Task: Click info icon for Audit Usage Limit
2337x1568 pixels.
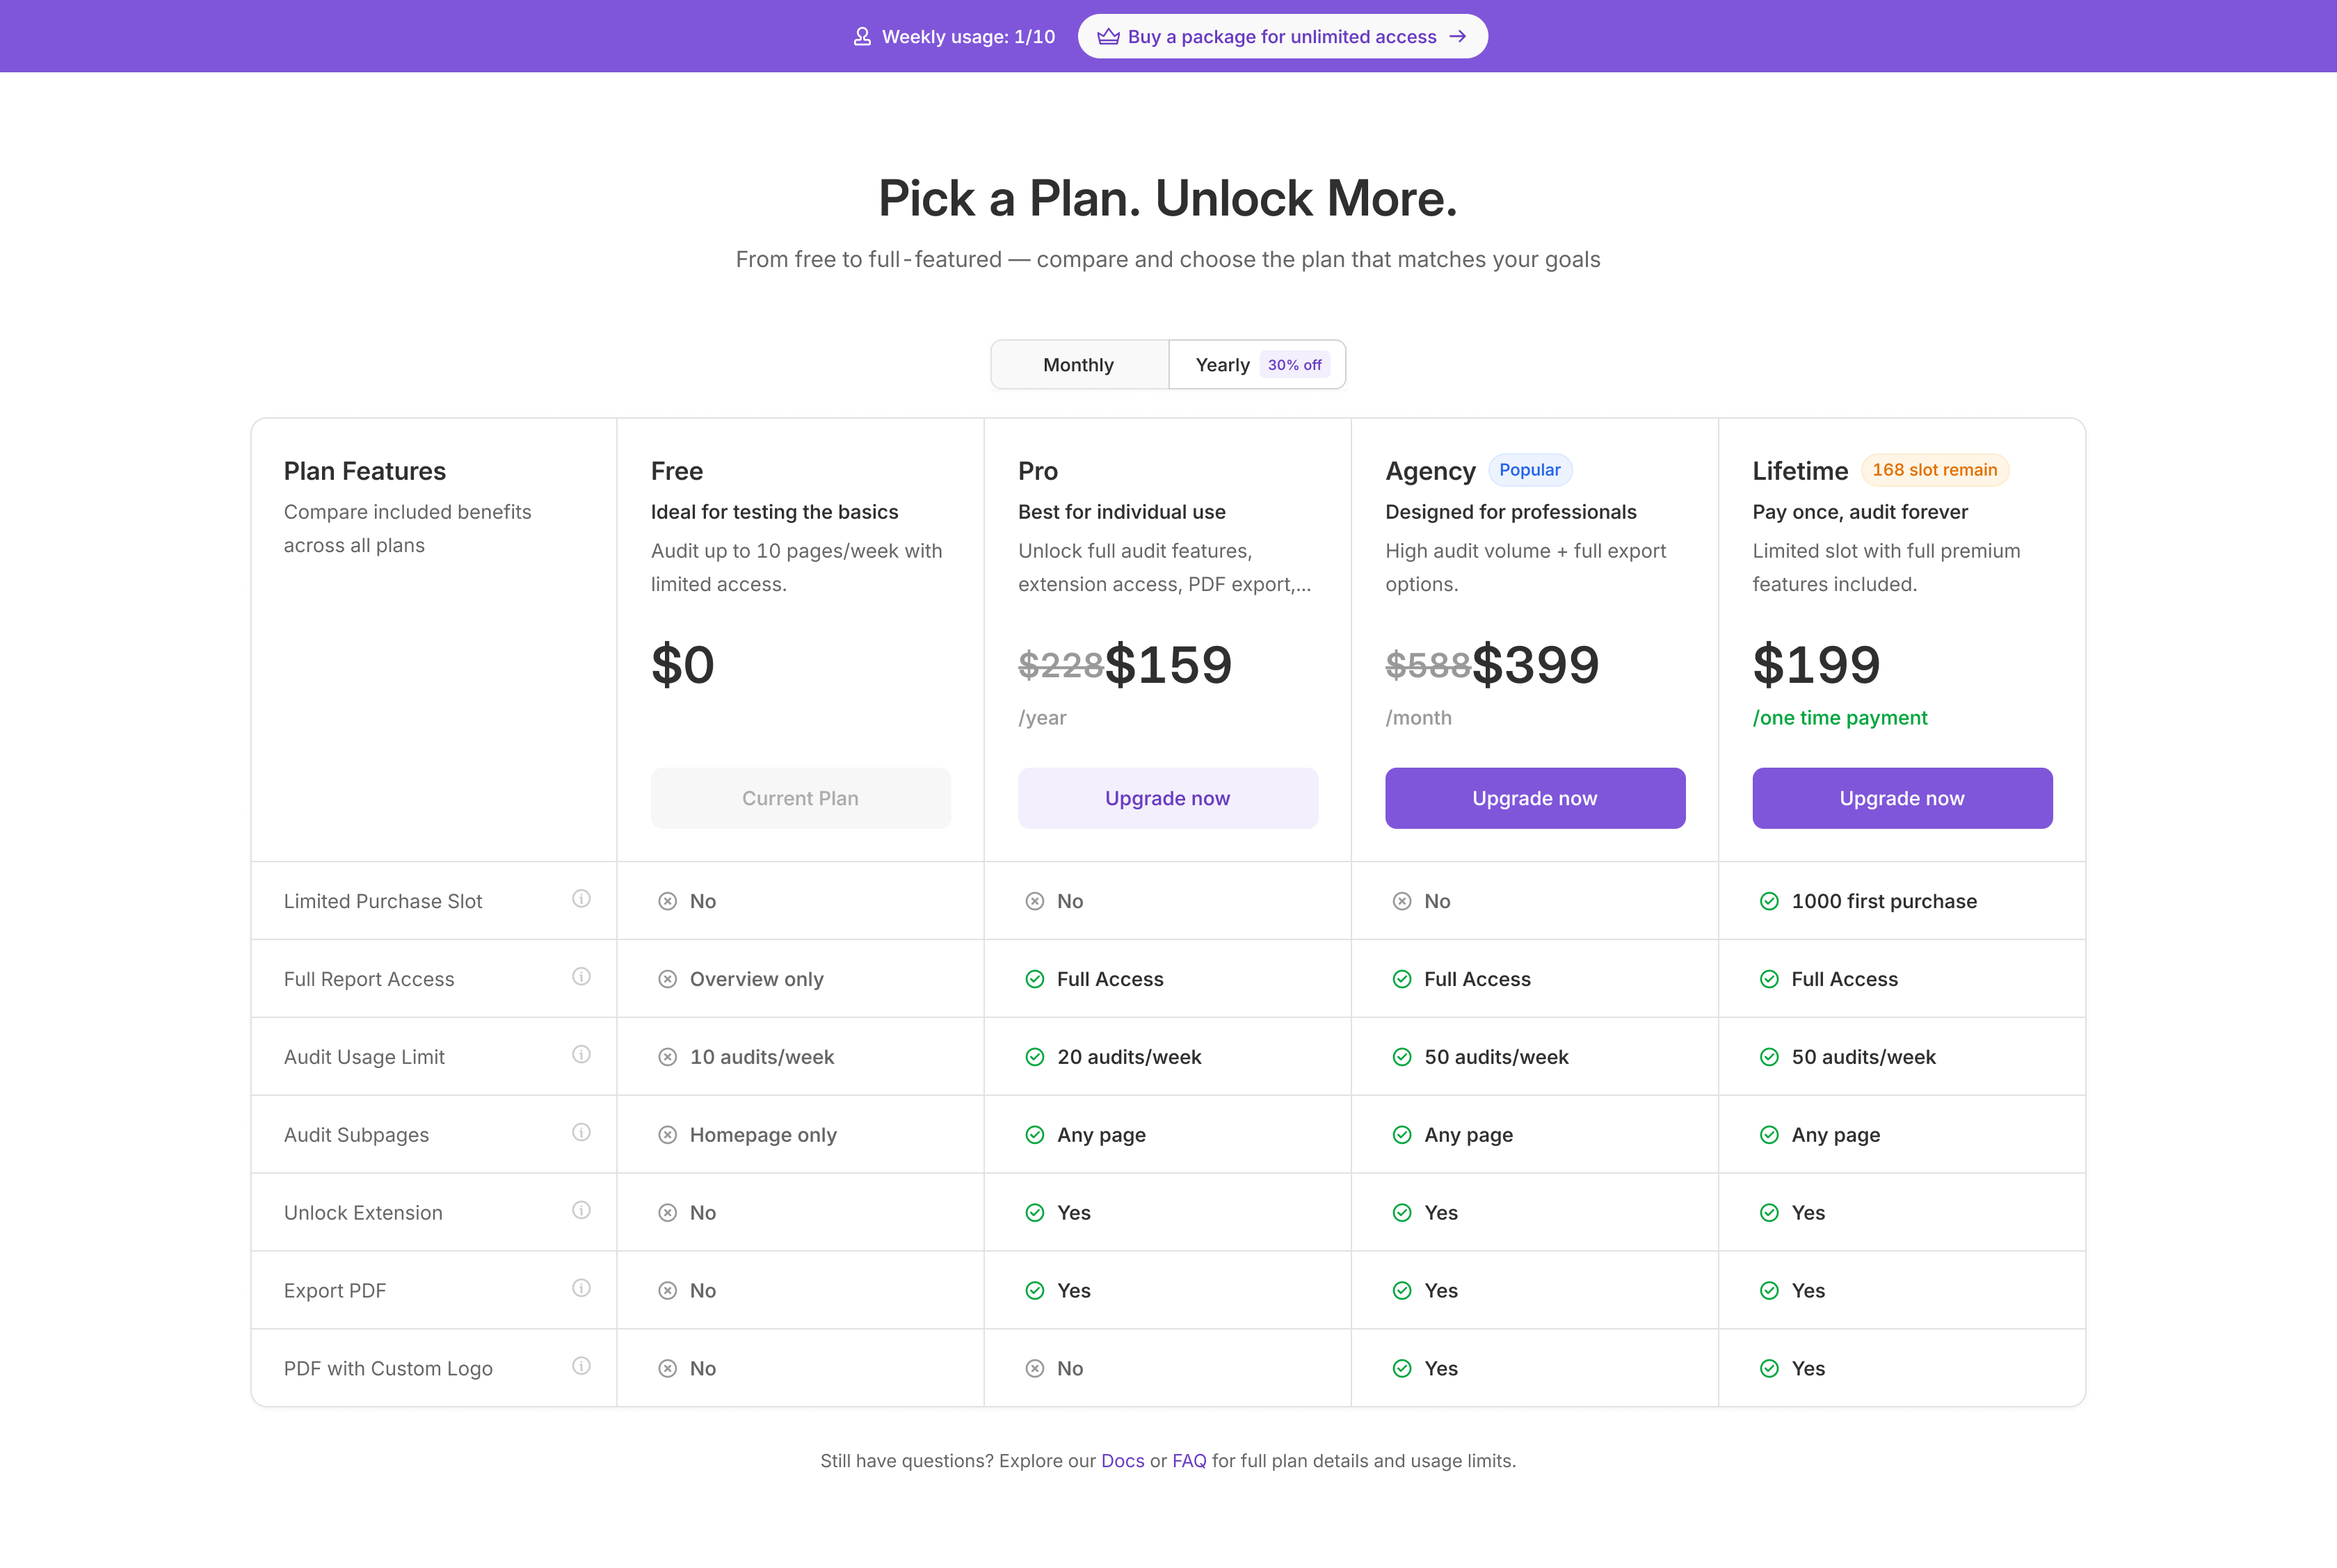Action: coord(581,1055)
